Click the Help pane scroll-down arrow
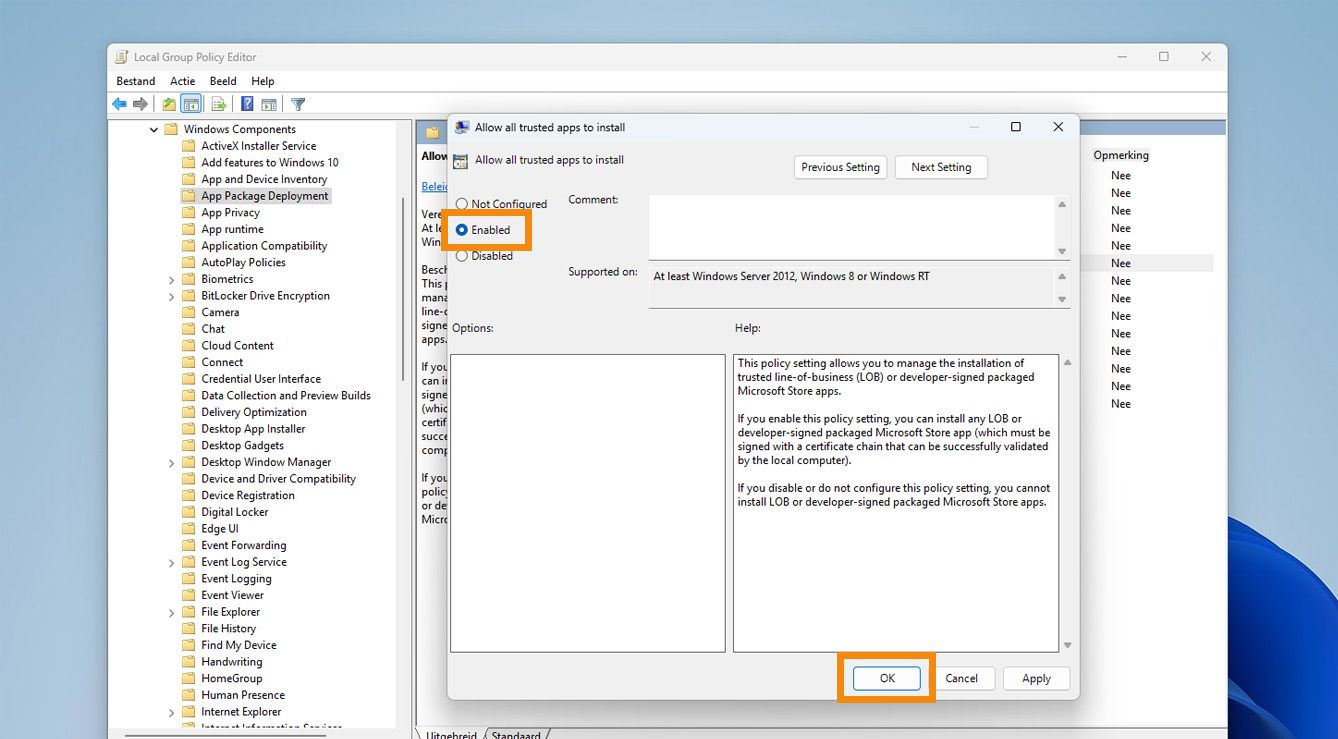Image resolution: width=1338 pixels, height=739 pixels. click(1067, 646)
